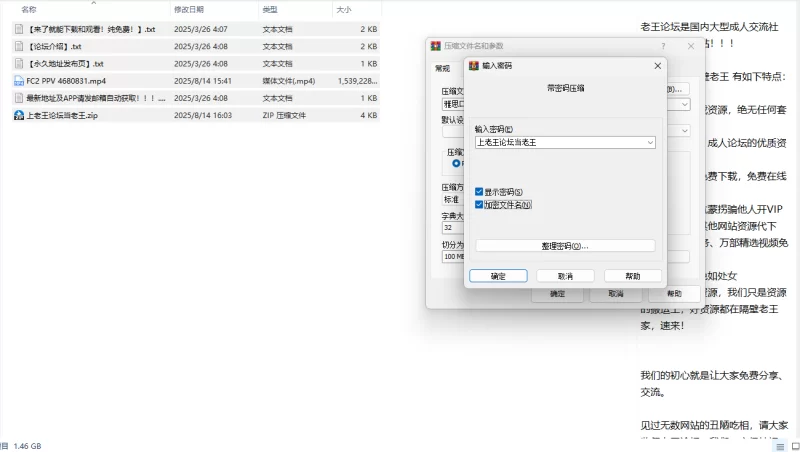Viewport: 800px width, 452px height.
Task: Click 帮助 in the 输入密码 dialog
Action: 633,276
